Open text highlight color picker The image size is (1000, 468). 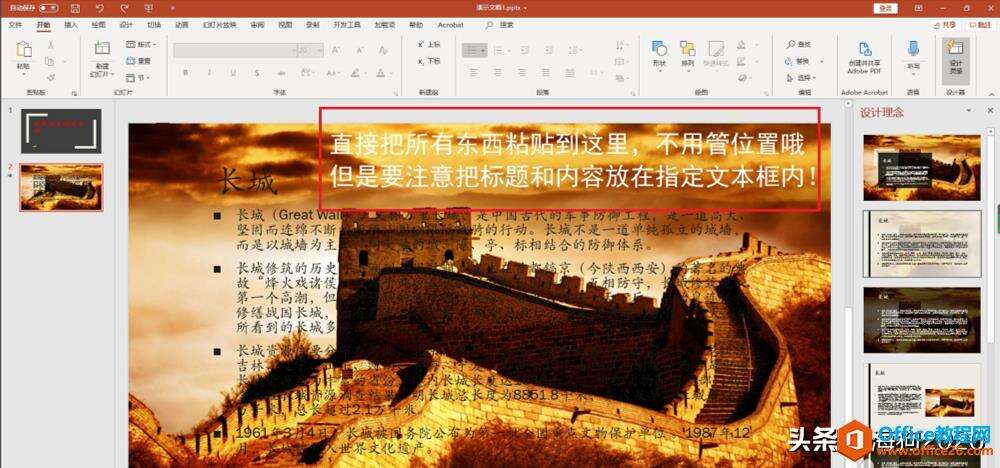(357, 73)
